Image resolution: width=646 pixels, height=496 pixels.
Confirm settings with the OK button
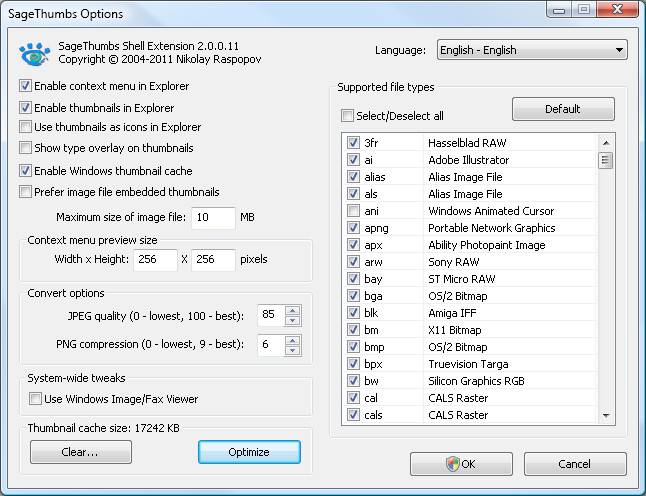point(461,464)
